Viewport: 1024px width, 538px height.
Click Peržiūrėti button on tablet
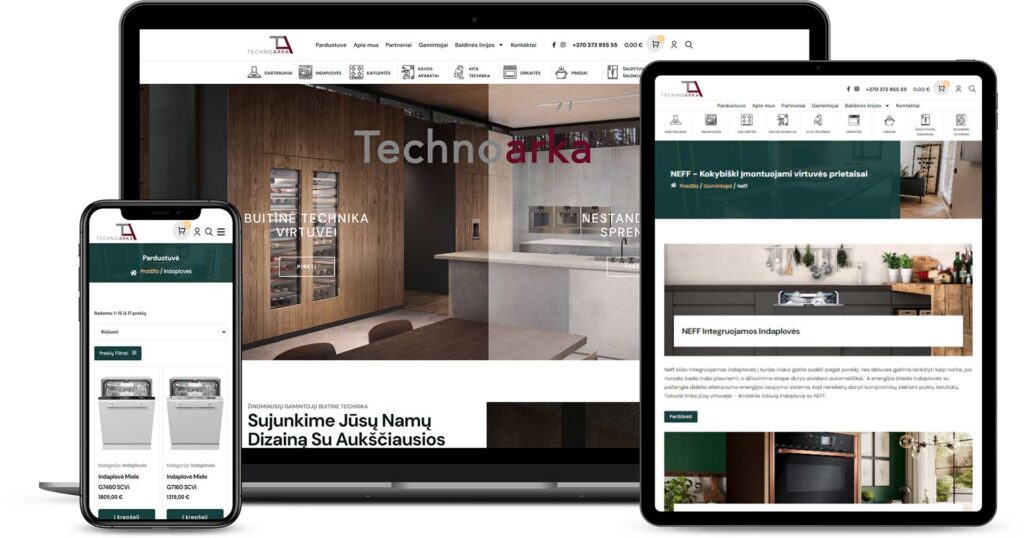(680, 417)
